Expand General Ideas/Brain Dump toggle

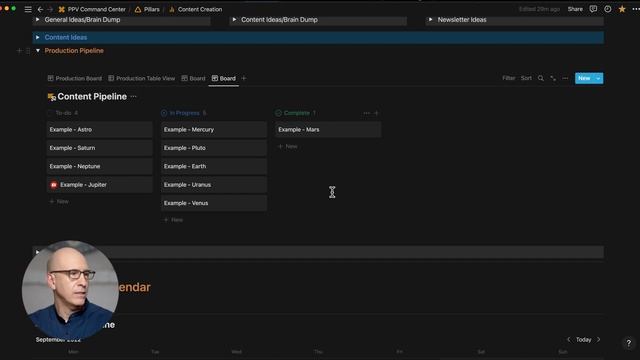(x=38, y=20)
